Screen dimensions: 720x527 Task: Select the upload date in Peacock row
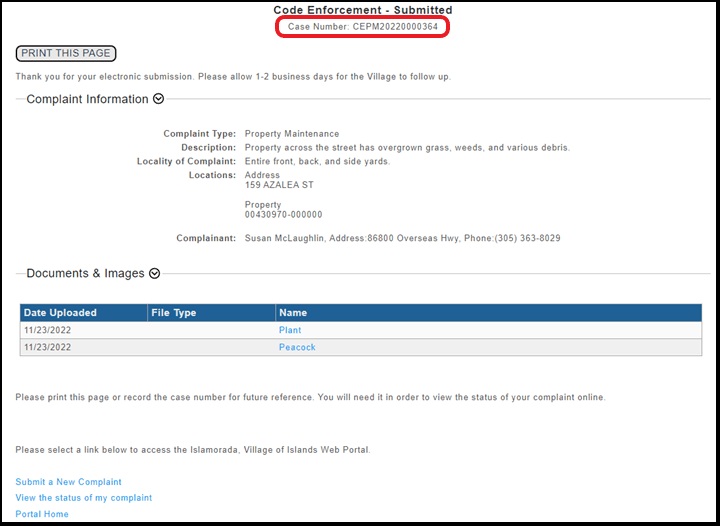[47, 347]
